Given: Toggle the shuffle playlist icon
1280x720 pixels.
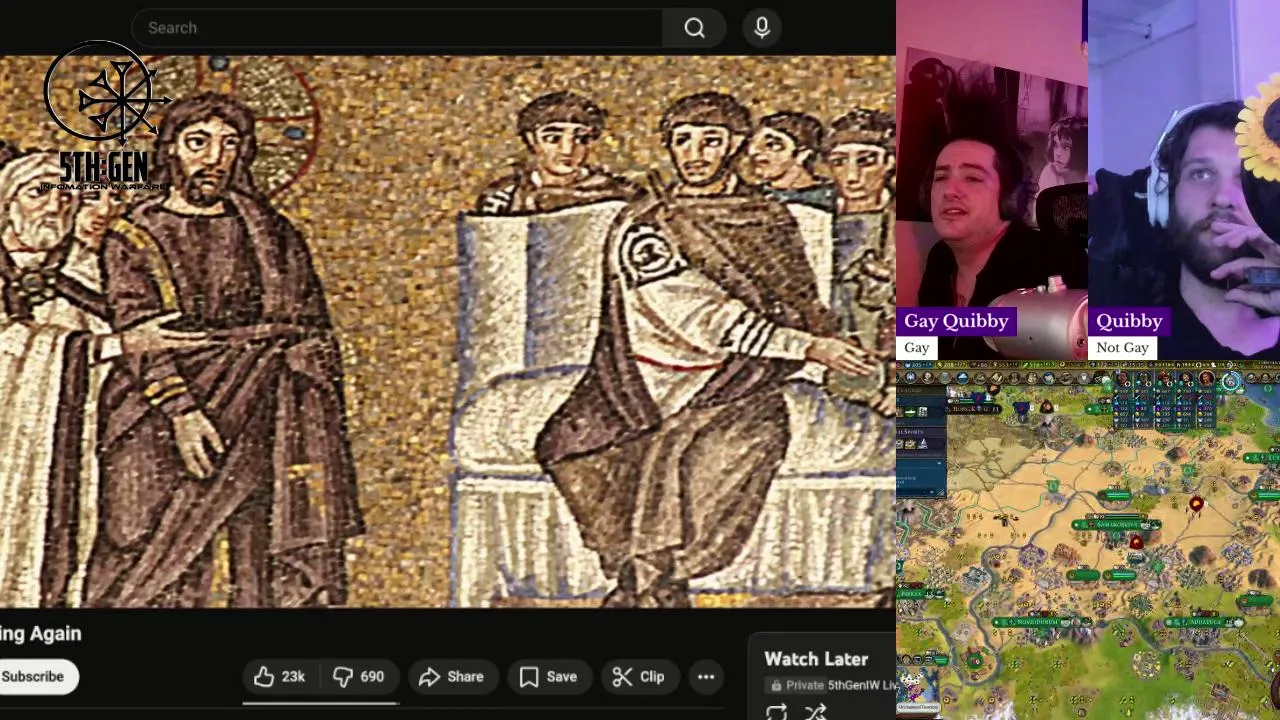Looking at the screenshot, I should pyautogui.click(x=816, y=712).
